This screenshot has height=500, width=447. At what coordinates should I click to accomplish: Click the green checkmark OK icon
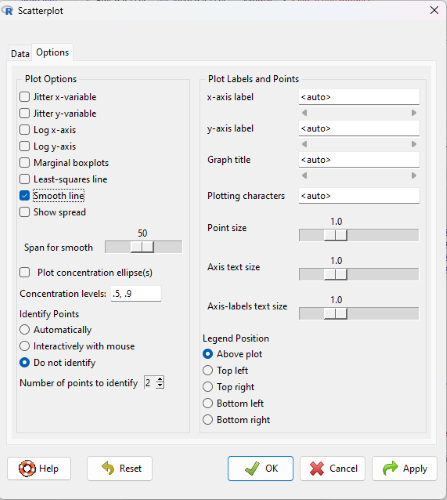click(x=252, y=468)
